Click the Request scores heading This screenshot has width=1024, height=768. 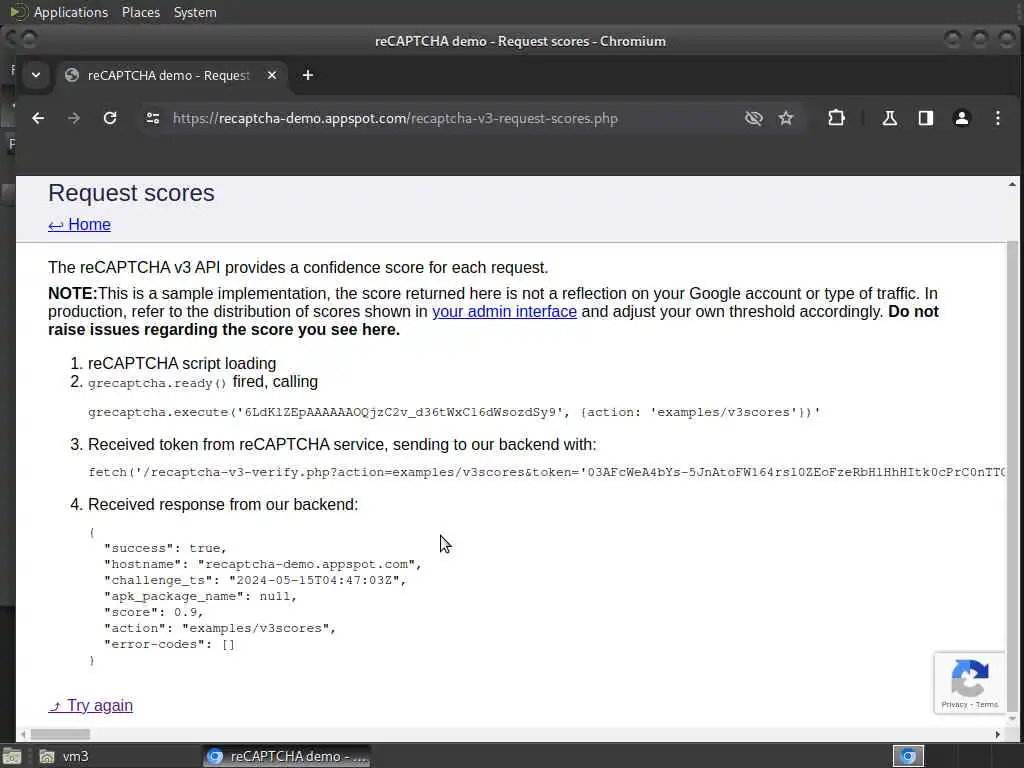pyautogui.click(x=131, y=193)
